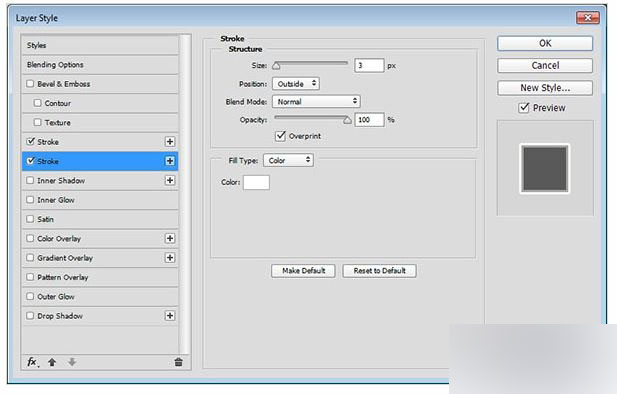The image size is (617, 394).
Task: Add another Color Overlay with plus icon
Action: pyautogui.click(x=170, y=238)
